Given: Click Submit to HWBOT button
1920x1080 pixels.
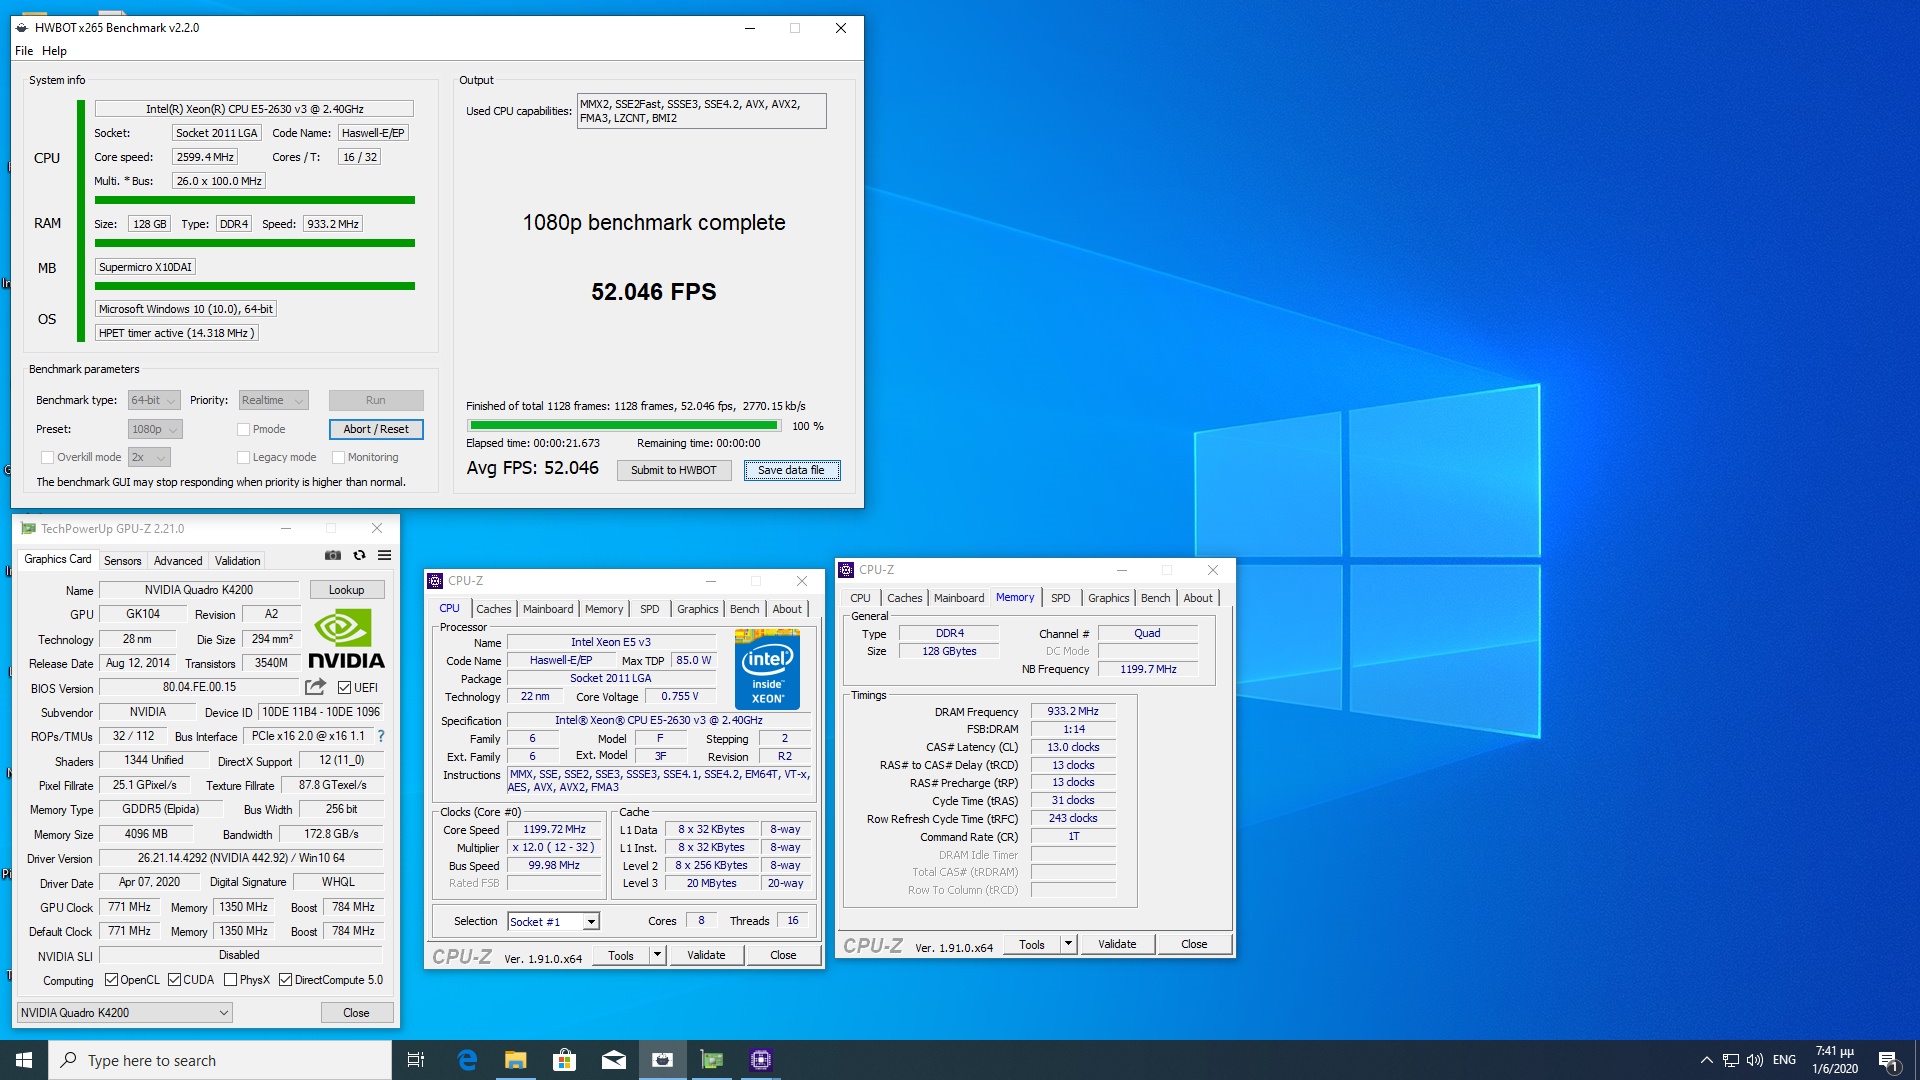Looking at the screenshot, I should [674, 470].
